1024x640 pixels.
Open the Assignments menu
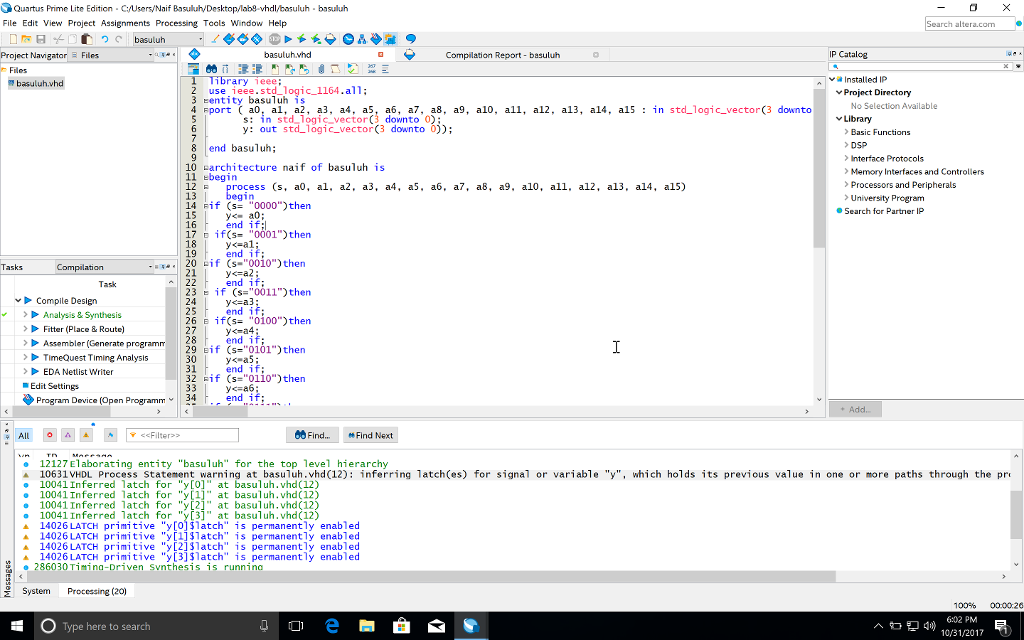[125, 23]
